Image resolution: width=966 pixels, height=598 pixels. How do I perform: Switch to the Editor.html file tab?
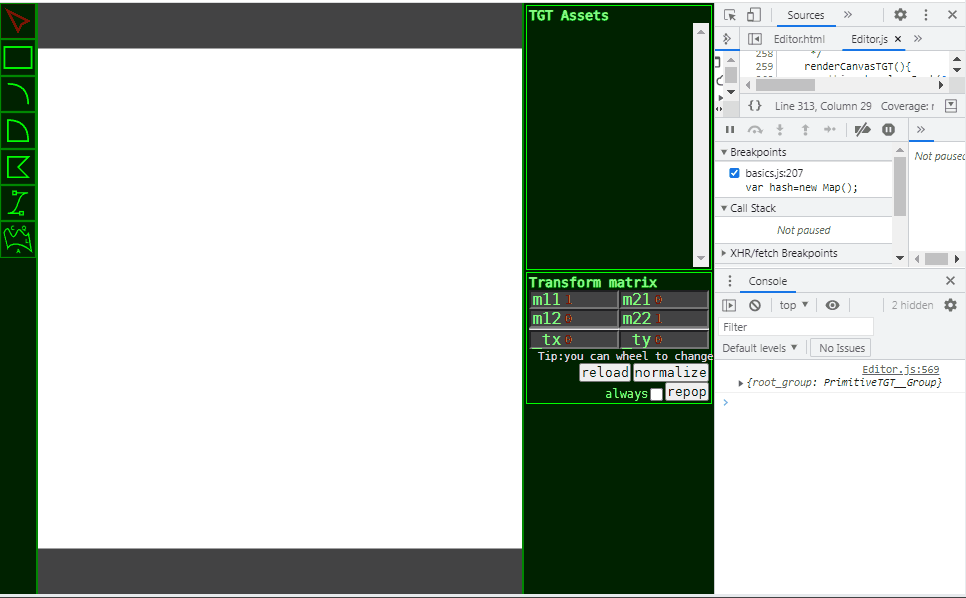coord(799,39)
